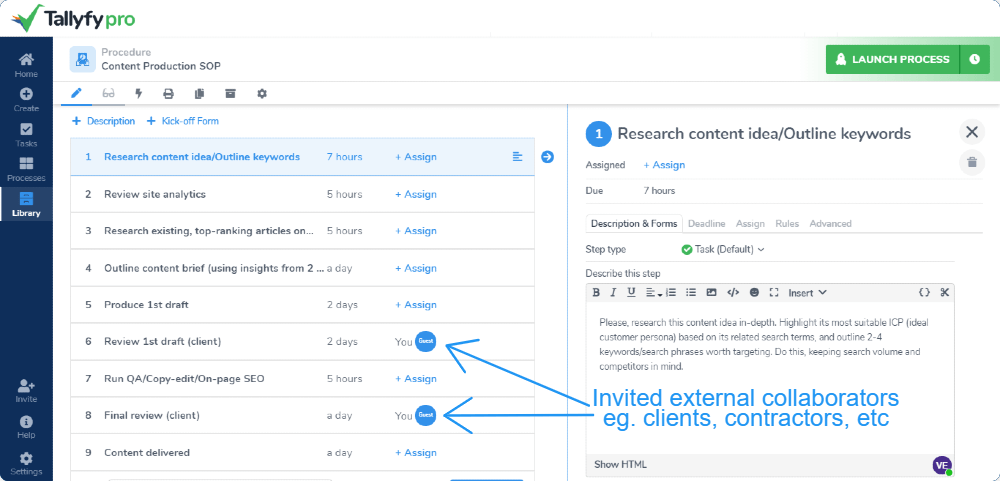
Task: Assign the Outline content brief step
Action: (x=416, y=269)
